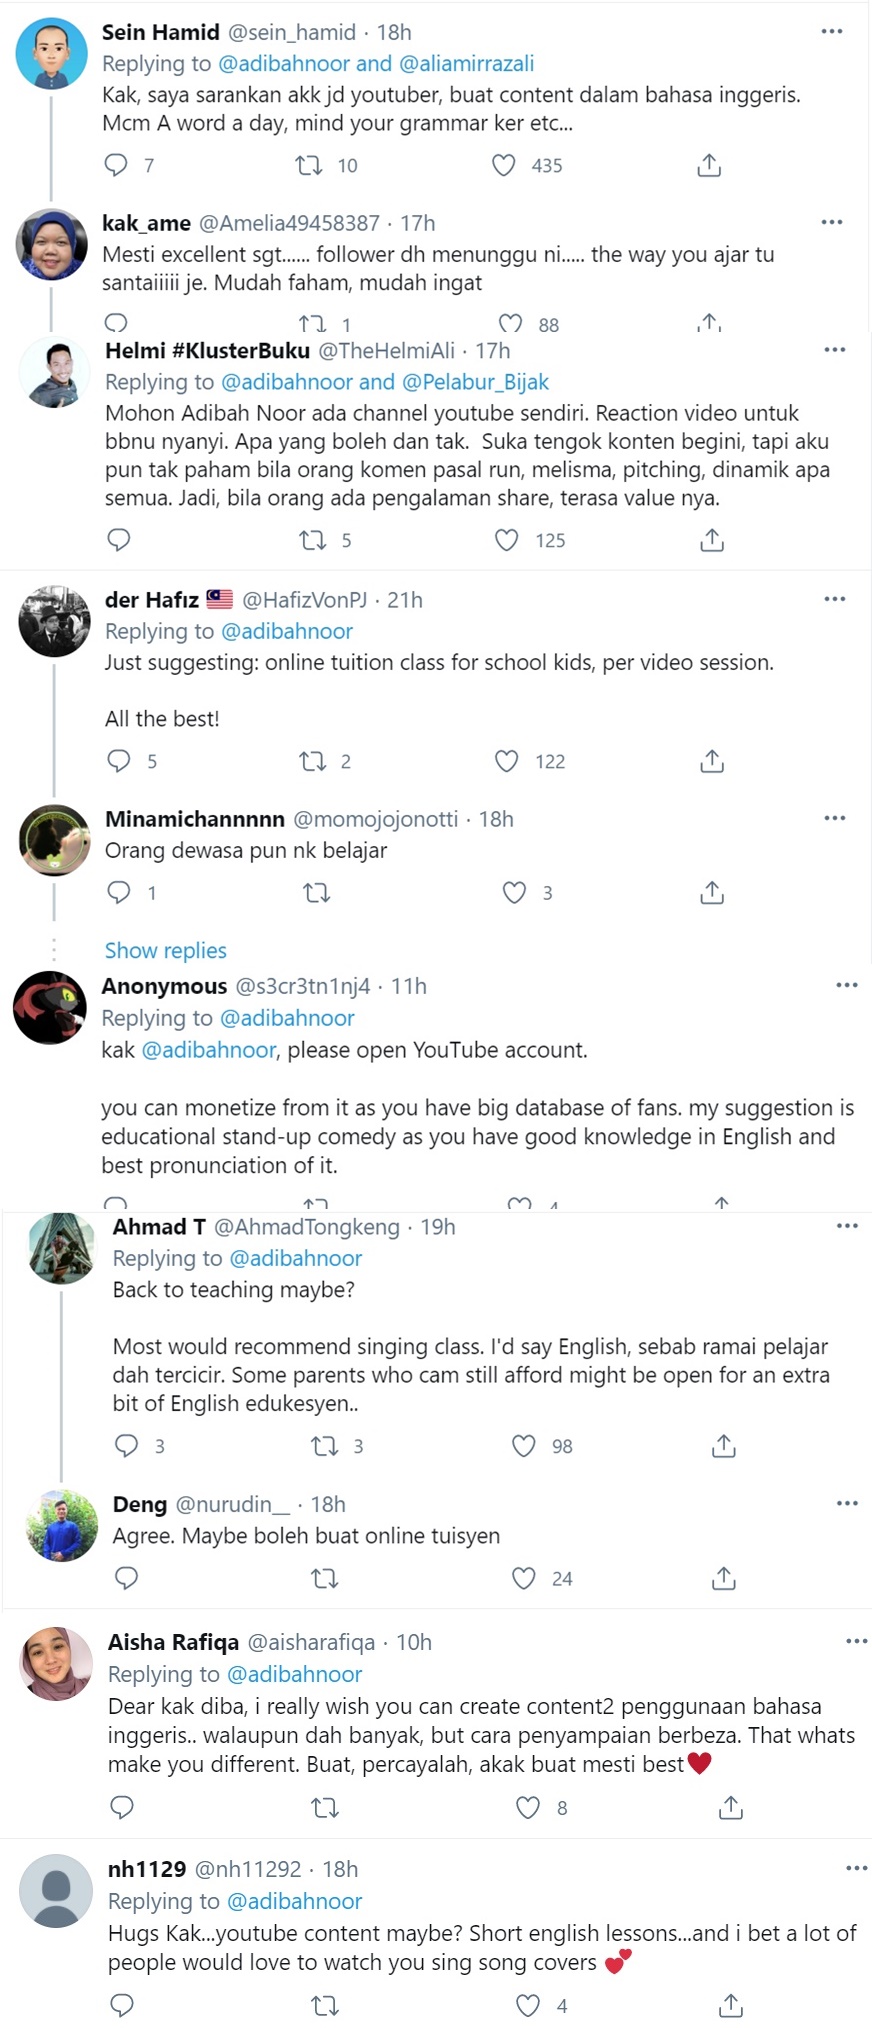The width and height of the screenshot is (872, 2028).
Task: Open more options for Aisha Rafiqa's tweet
Action: 857,1641
